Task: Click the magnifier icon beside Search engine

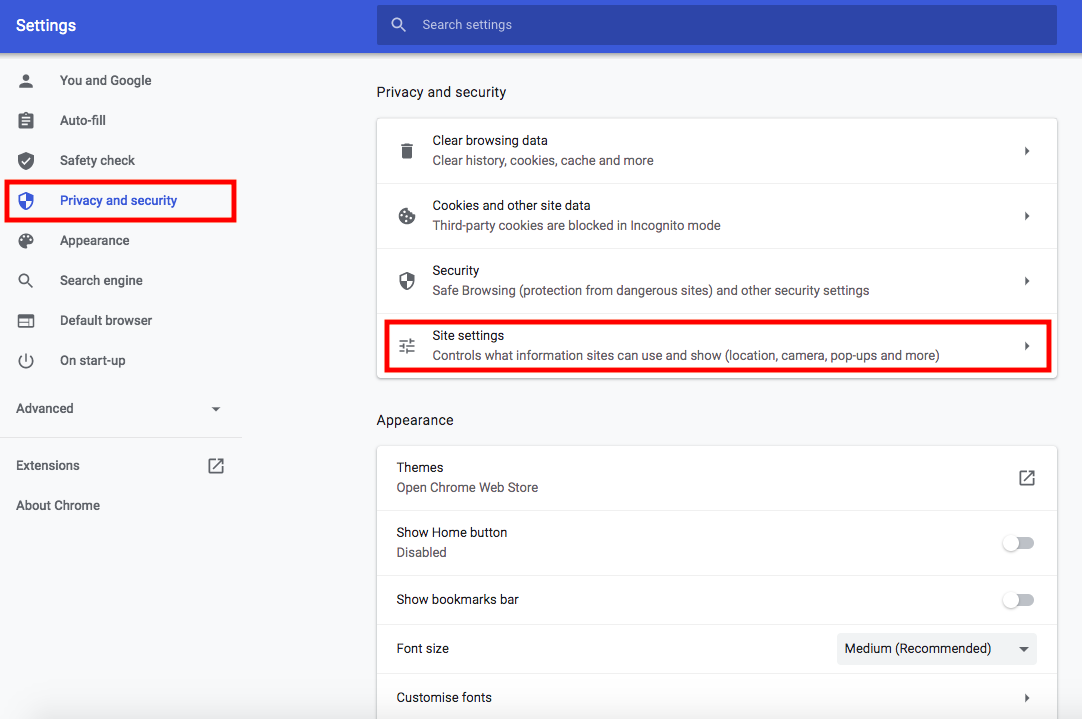Action: [x=26, y=281]
